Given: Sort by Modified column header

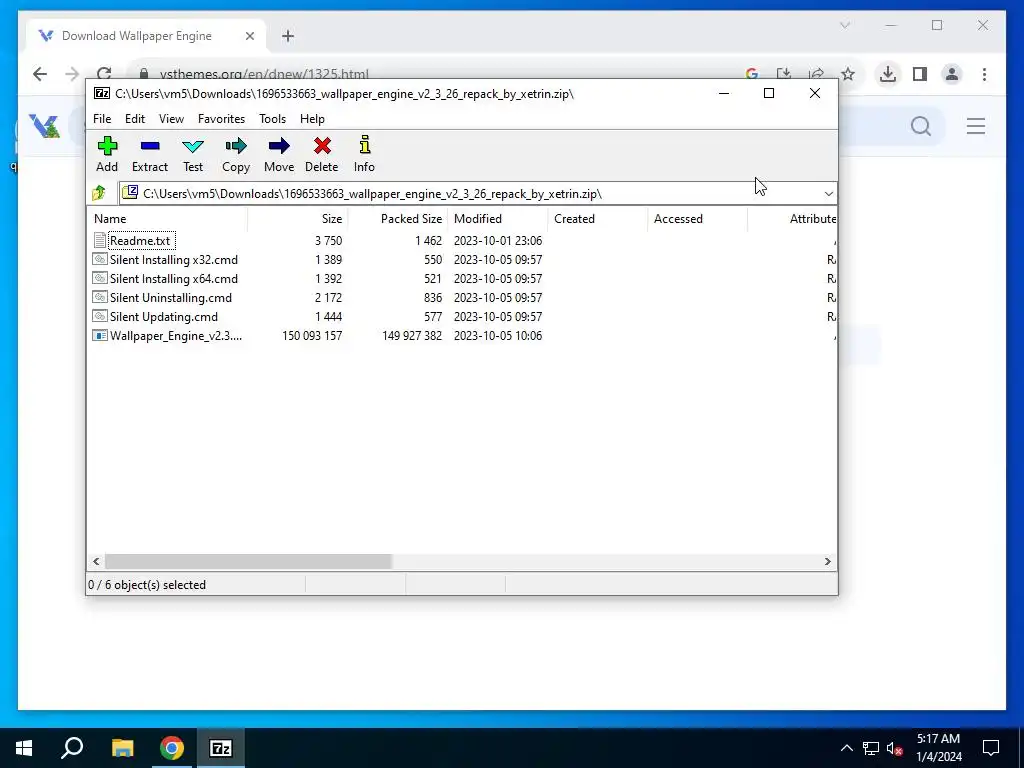Looking at the screenshot, I should coord(498,219).
